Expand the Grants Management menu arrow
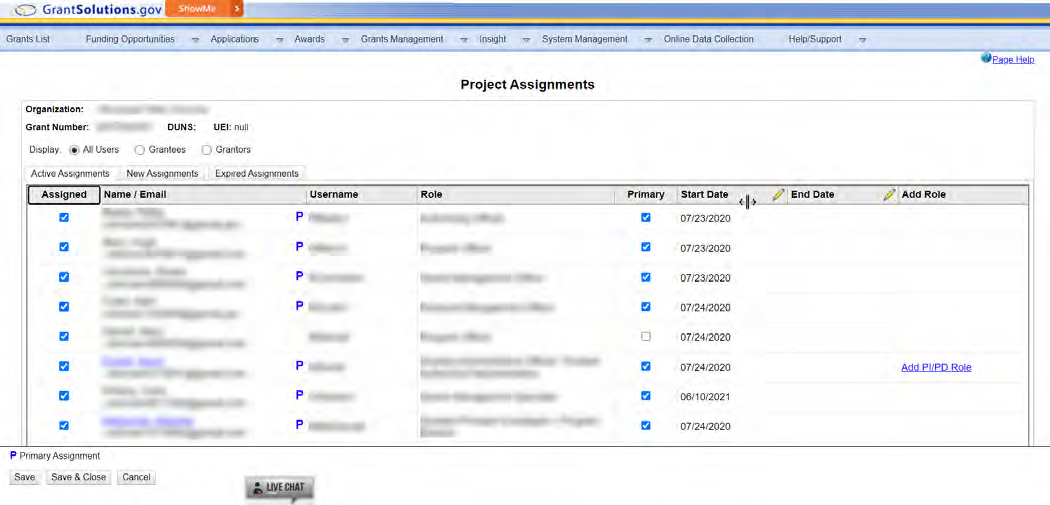Screen dimensions: 1050x505 coord(463,40)
